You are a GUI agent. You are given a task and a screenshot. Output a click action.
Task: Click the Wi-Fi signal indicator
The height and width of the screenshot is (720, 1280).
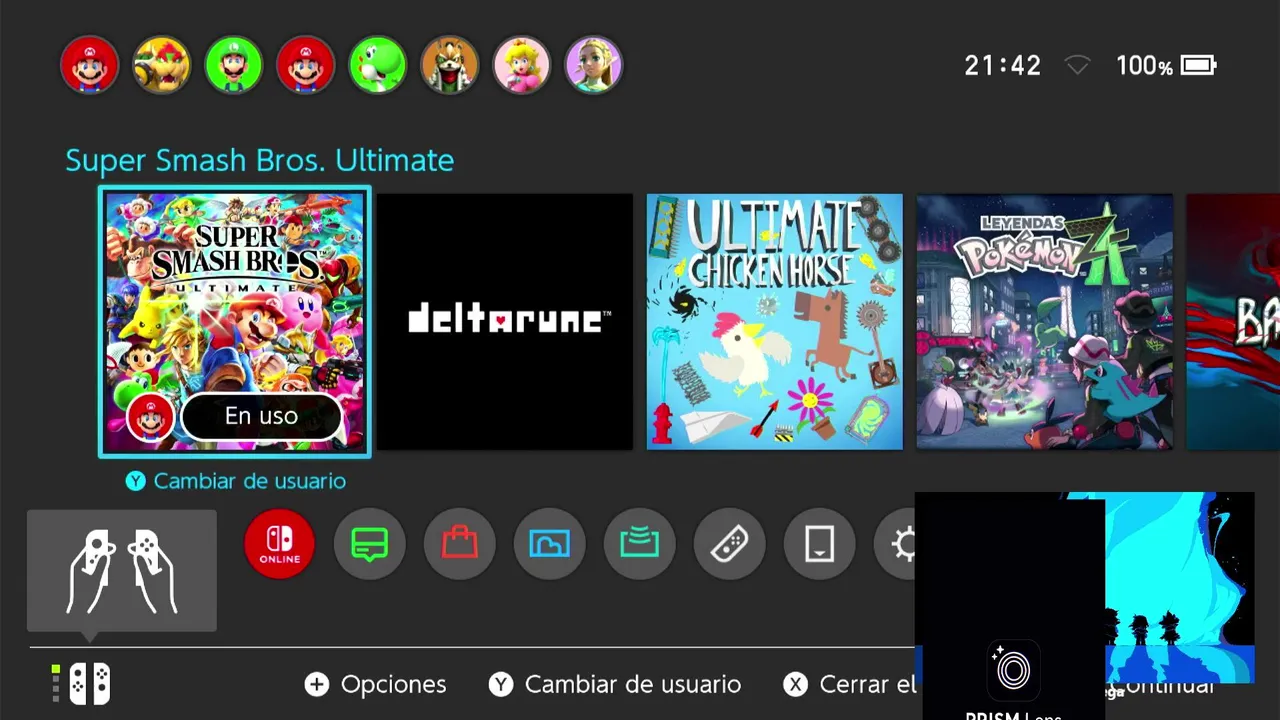pos(1077,66)
